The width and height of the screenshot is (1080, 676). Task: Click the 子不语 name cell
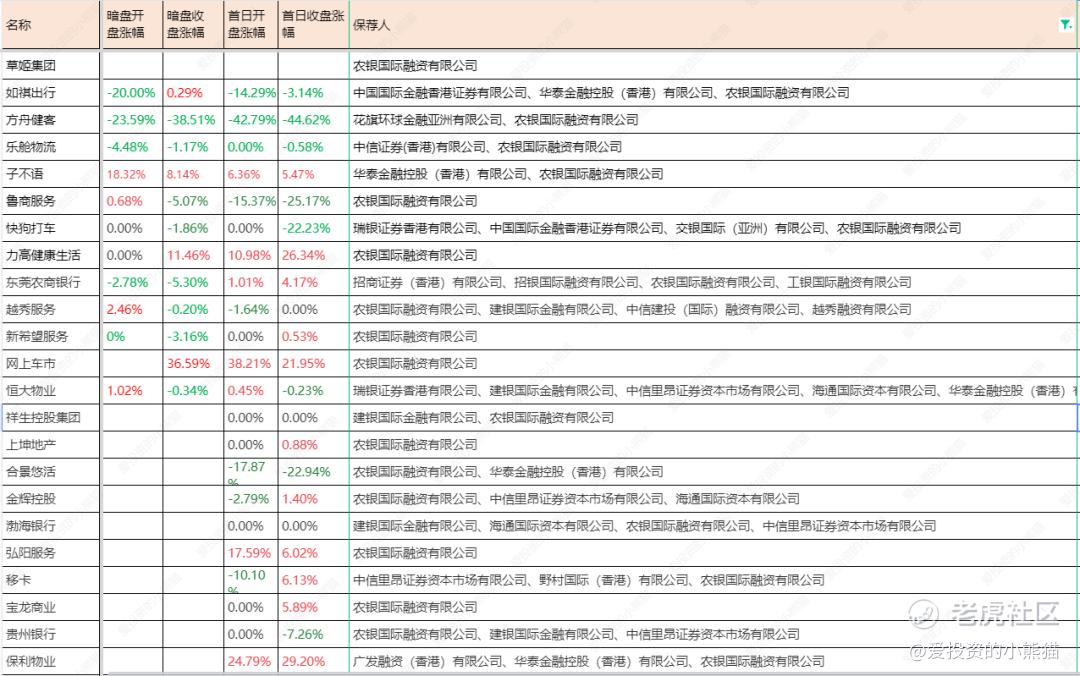pyautogui.click(x=51, y=174)
